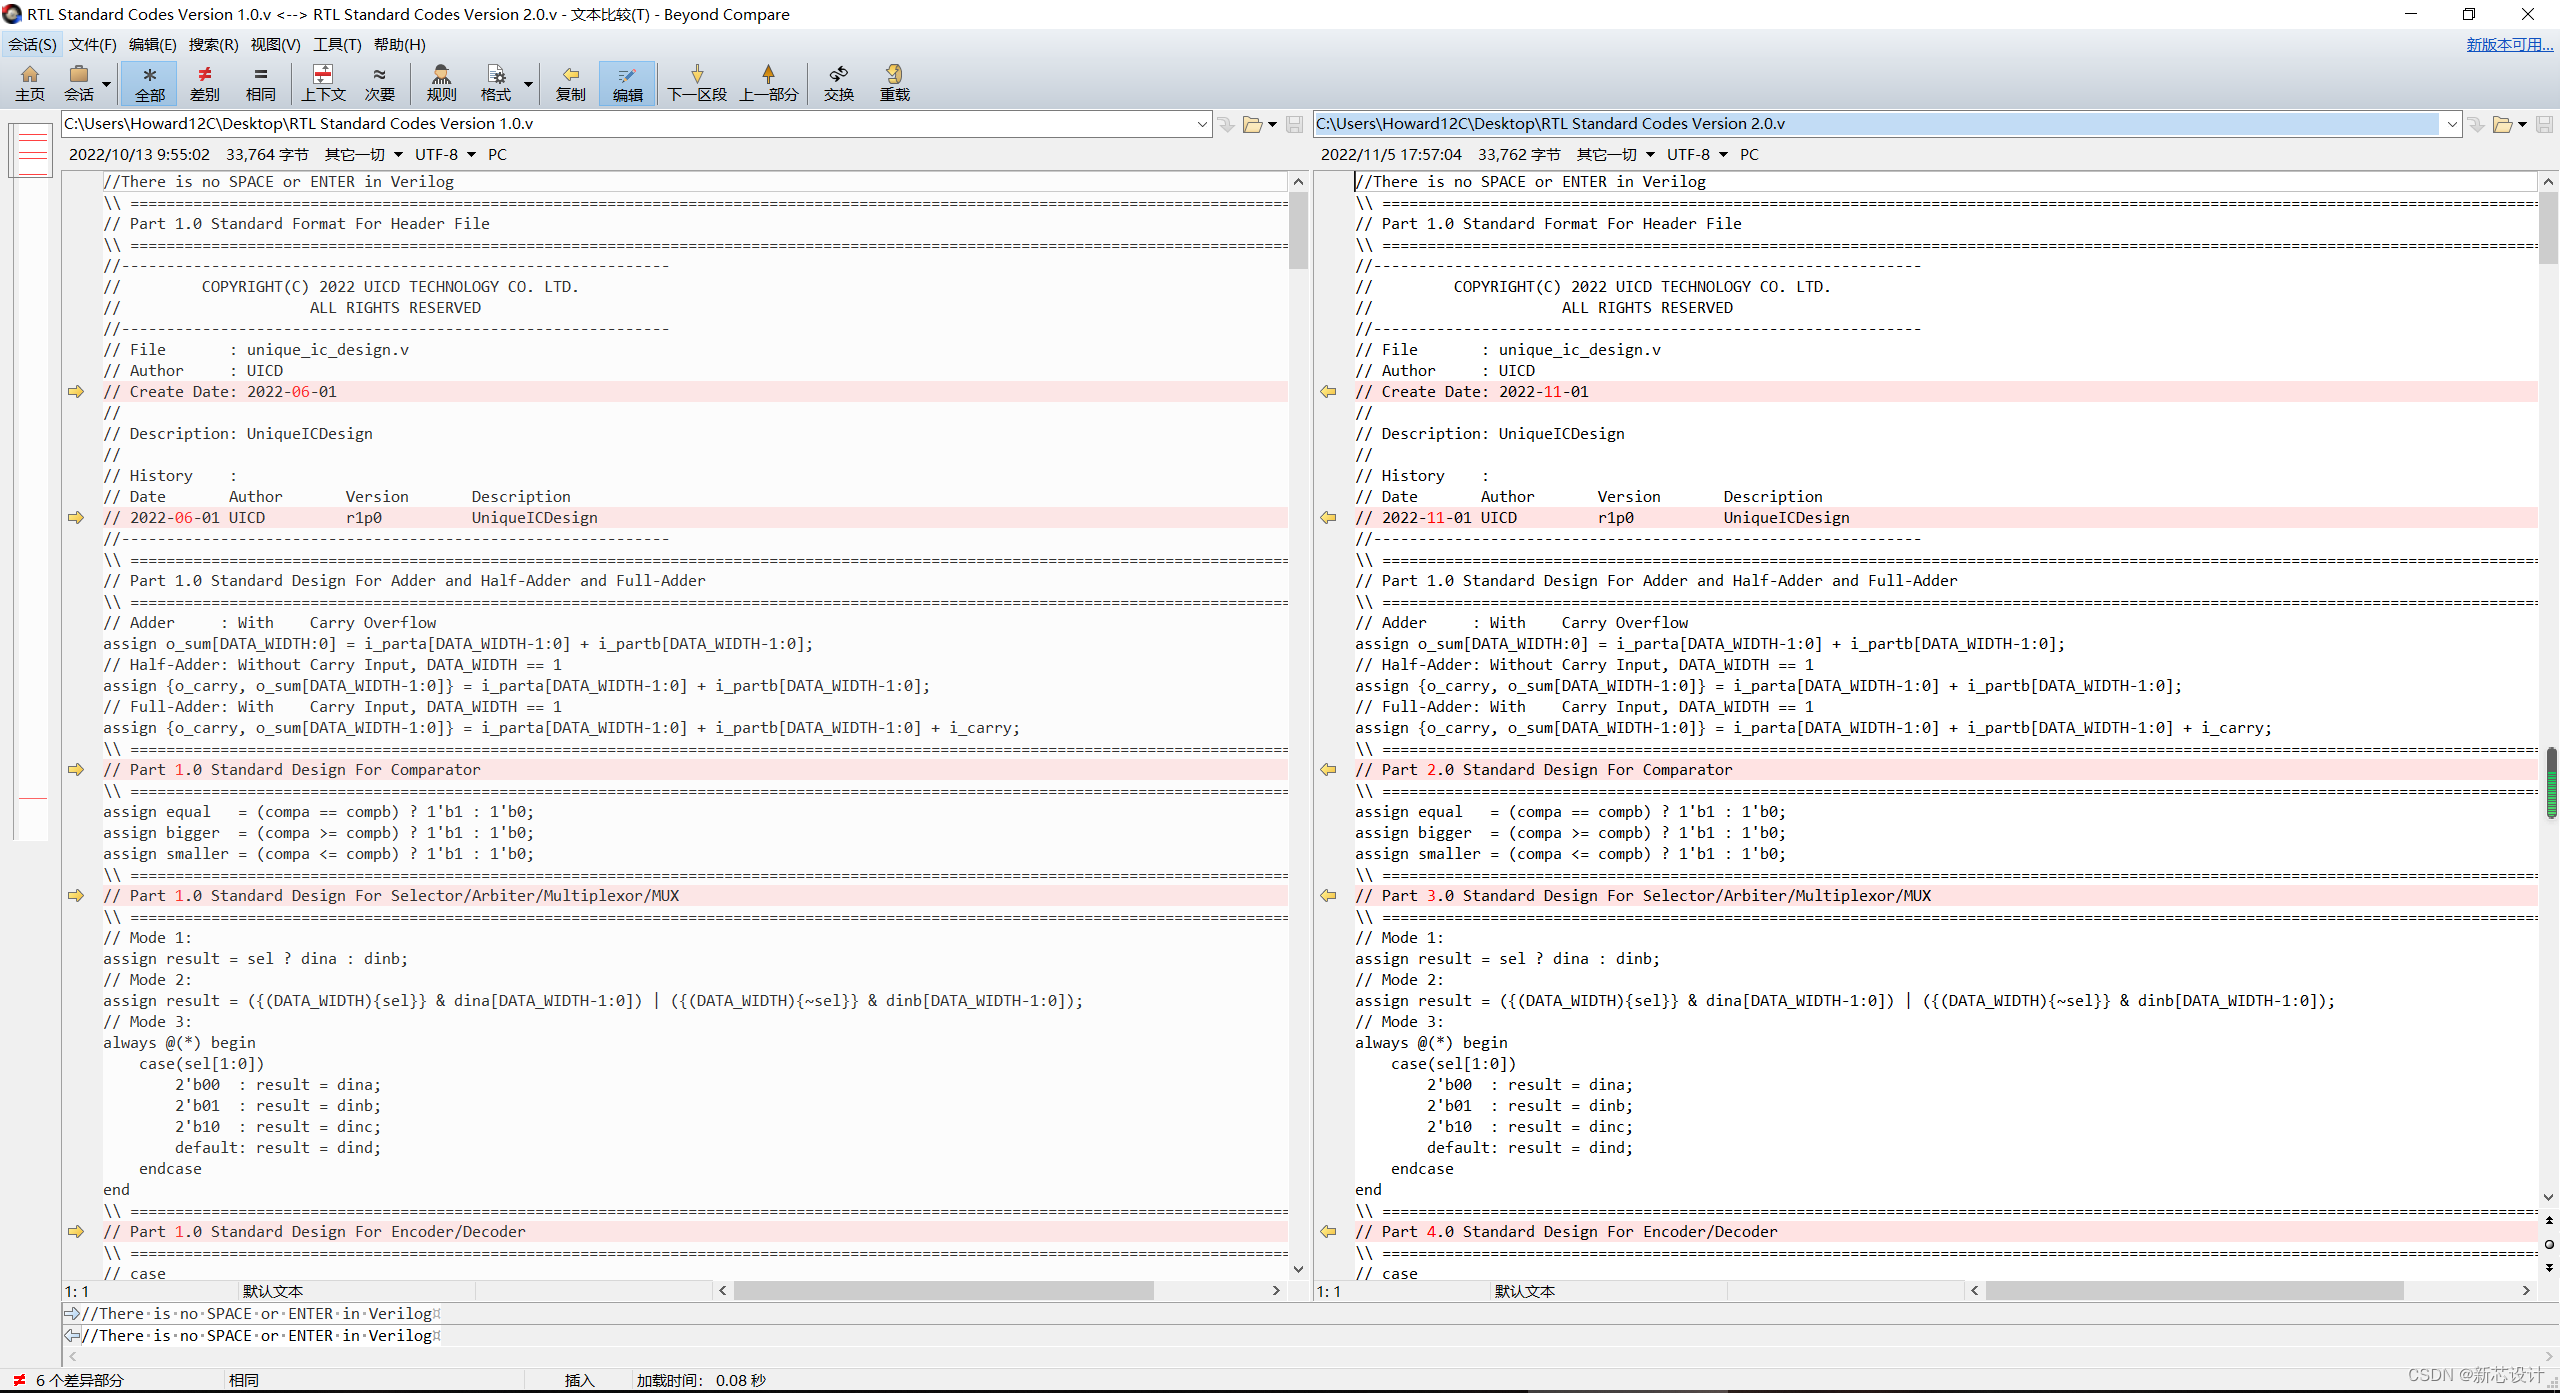Open right pane file type (其它一切) dropdown
Image resolution: width=2560 pixels, height=1393 pixels.
[1615, 154]
